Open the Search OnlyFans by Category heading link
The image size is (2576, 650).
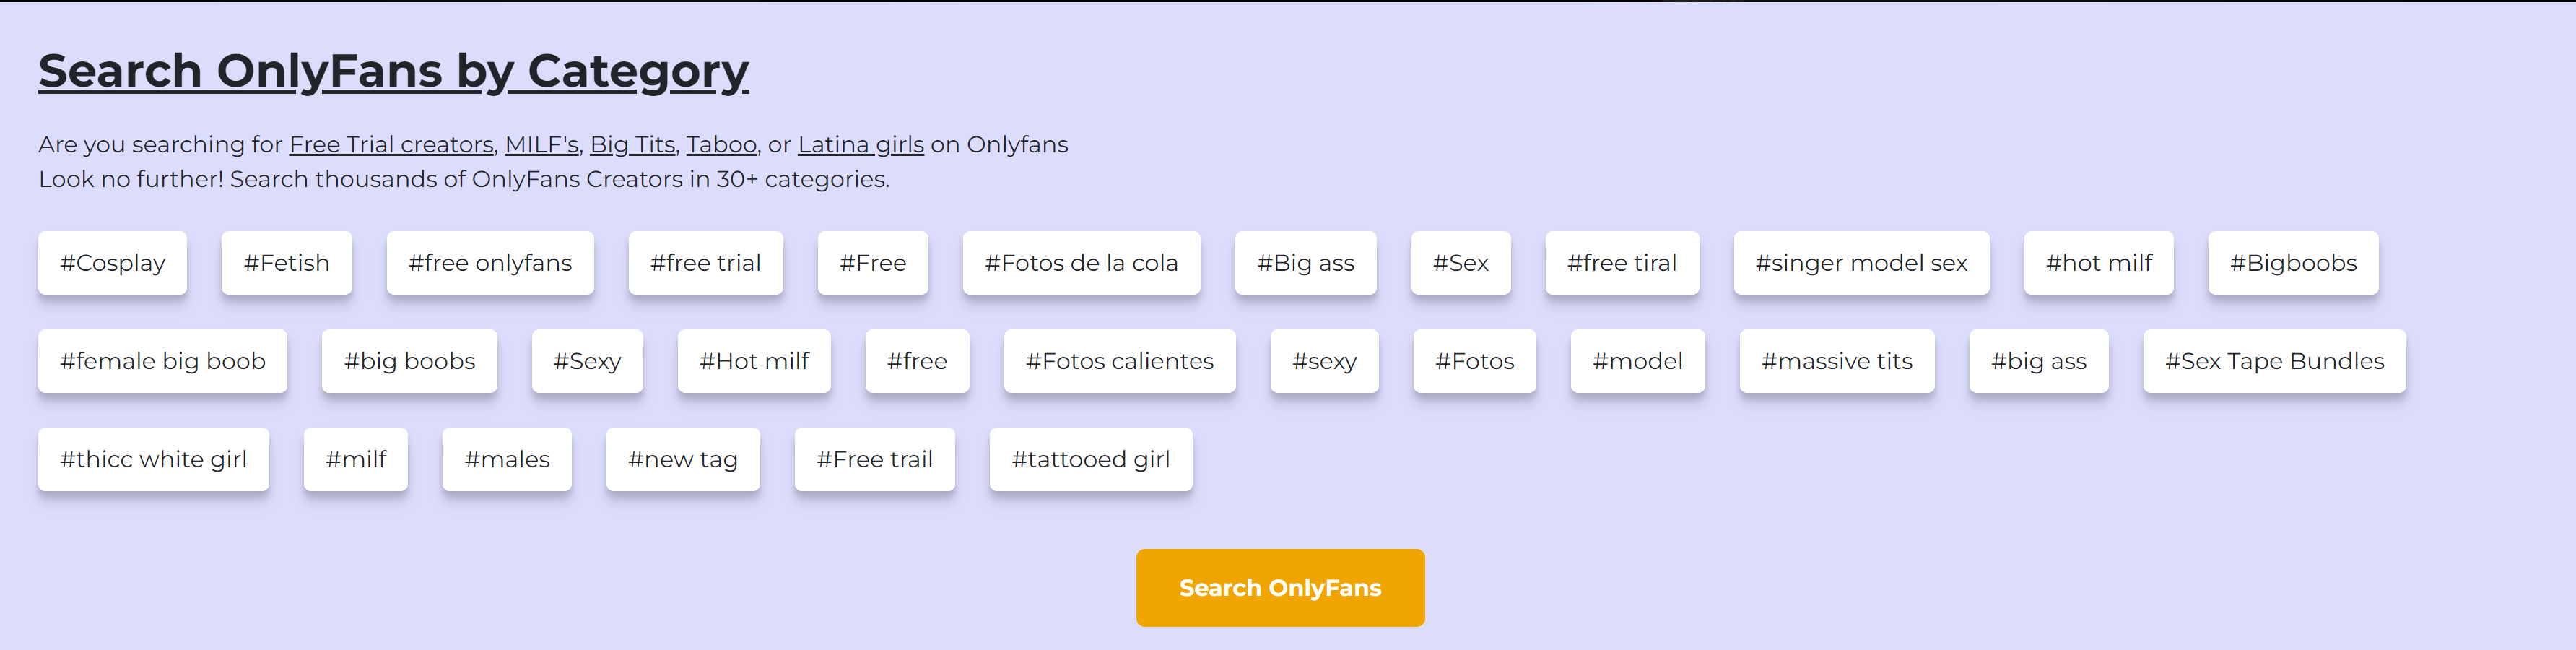[393, 71]
